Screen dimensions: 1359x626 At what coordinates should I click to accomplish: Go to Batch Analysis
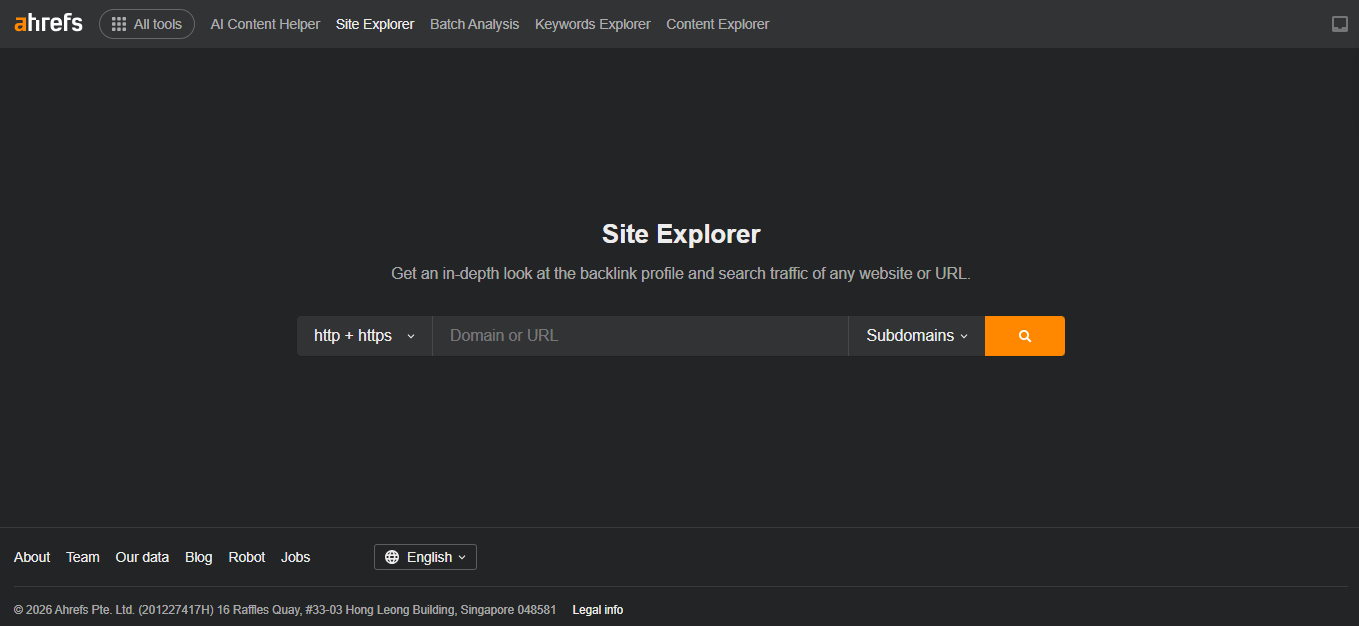pos(474,24)
